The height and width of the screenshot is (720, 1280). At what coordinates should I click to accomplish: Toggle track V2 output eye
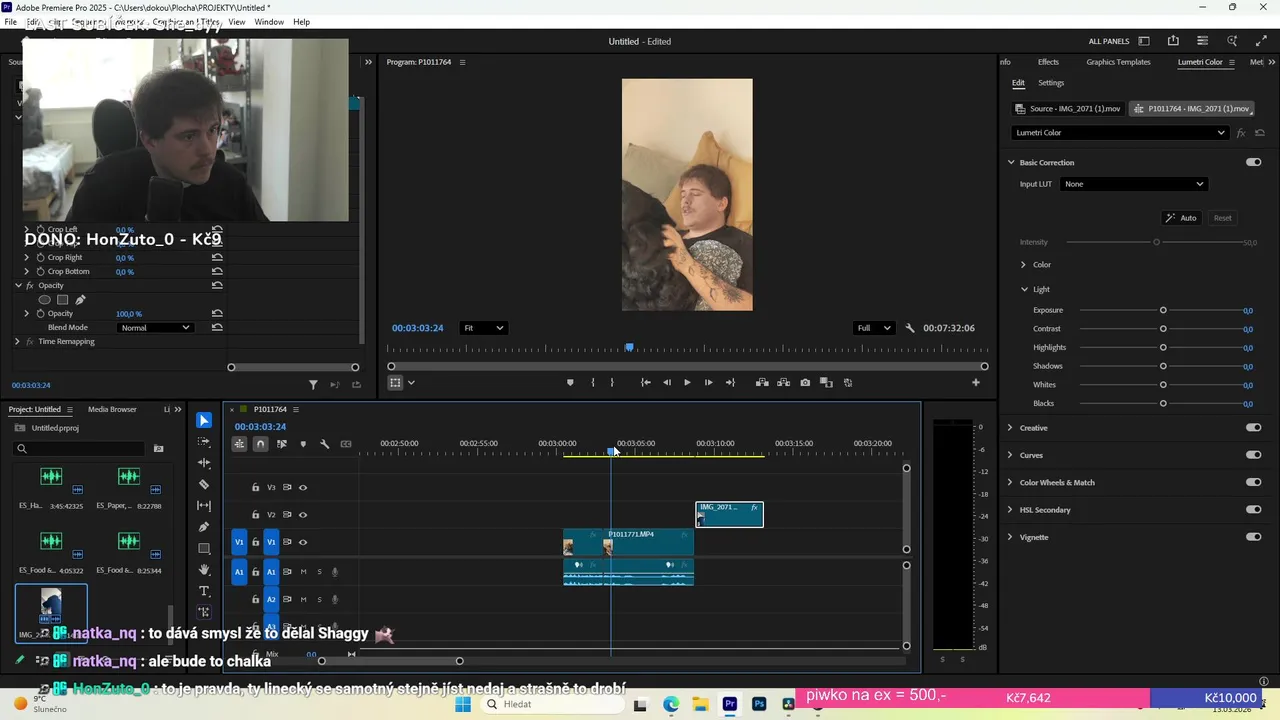[x=303, y=515]
